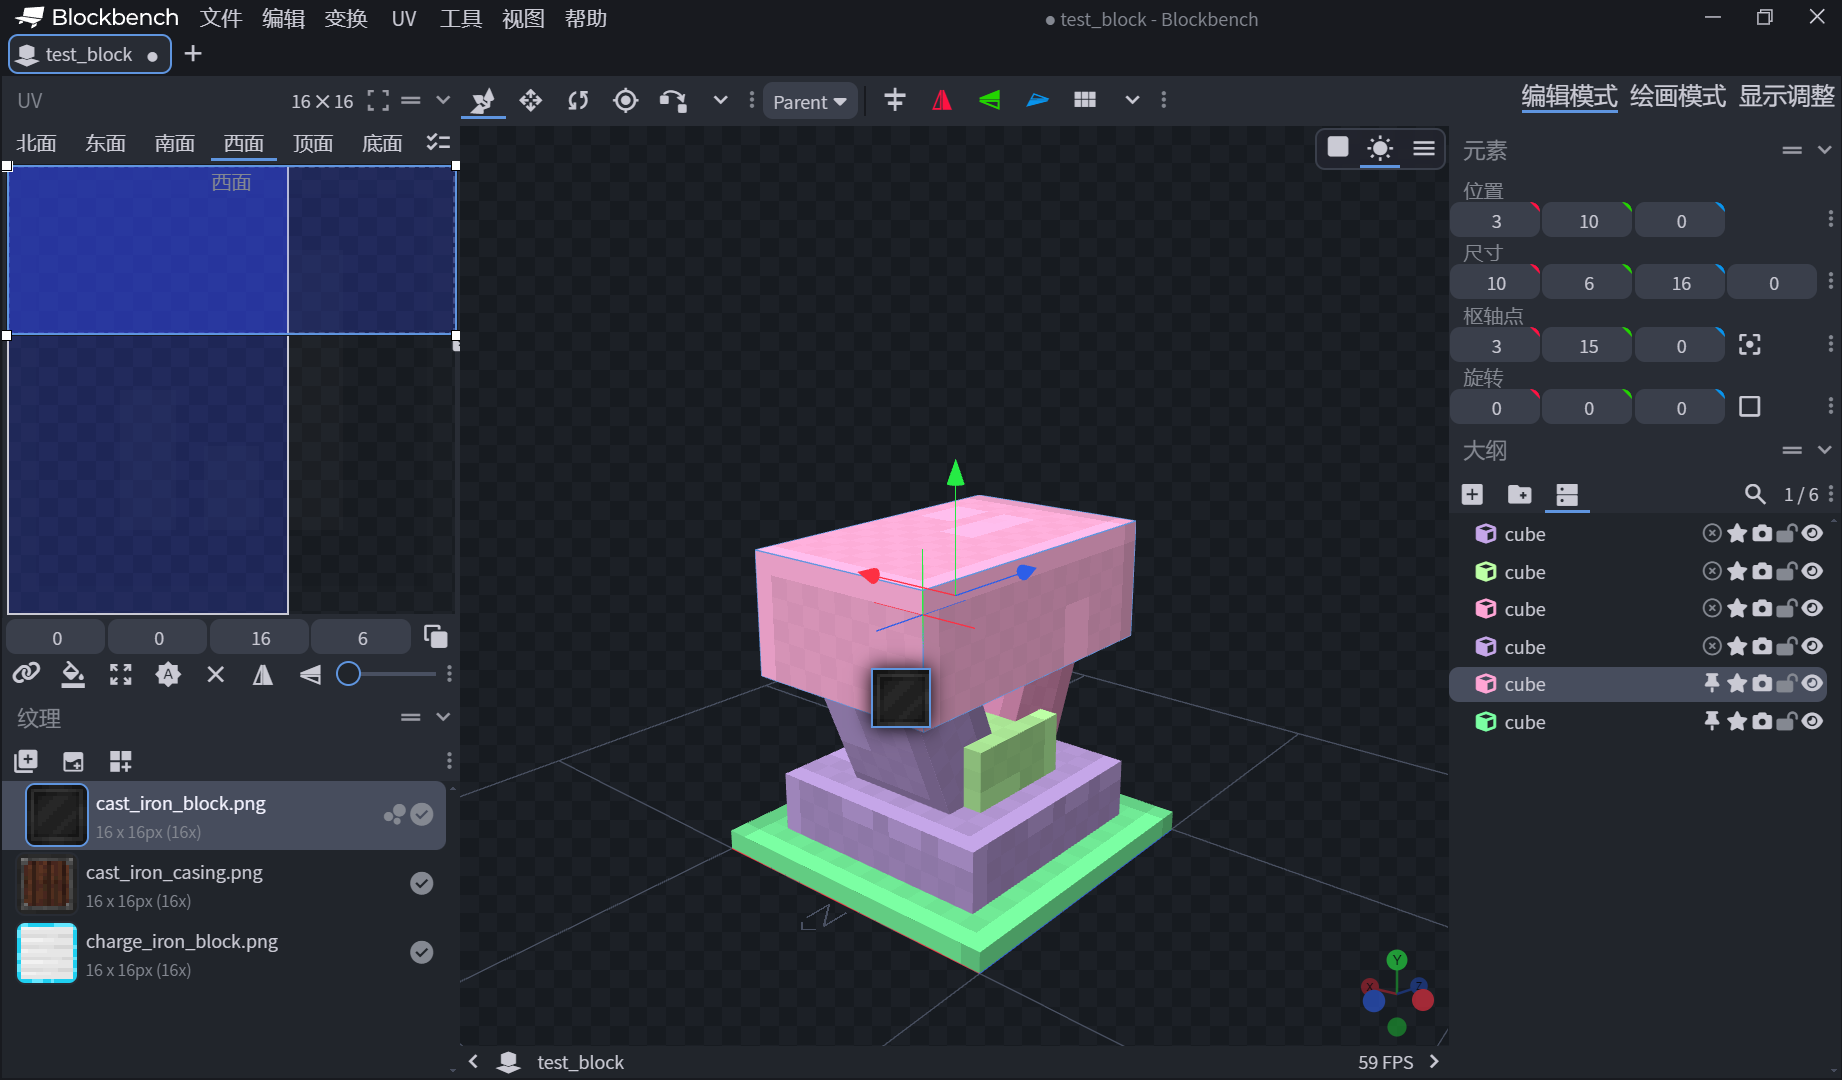Switch to 绘画模式 paint mode

(x=1677, y=96)
